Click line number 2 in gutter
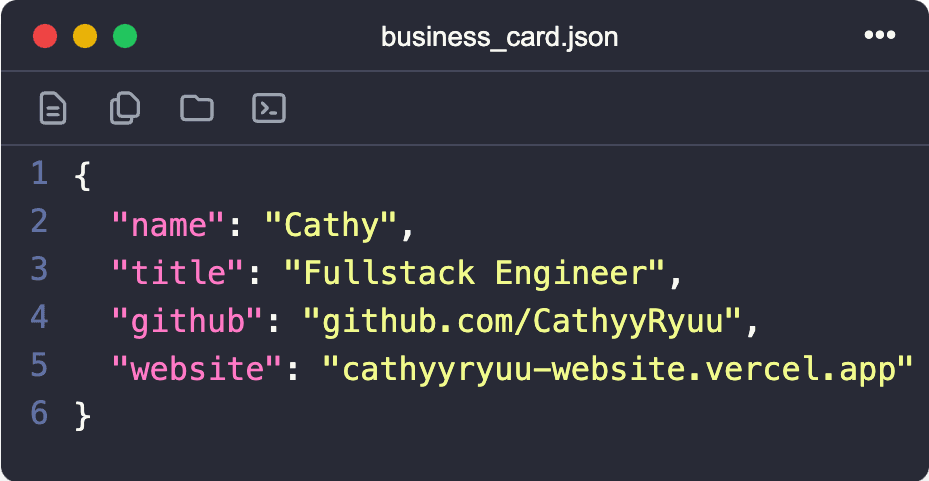Screen dimensions: 929x481 click(39, 221)
